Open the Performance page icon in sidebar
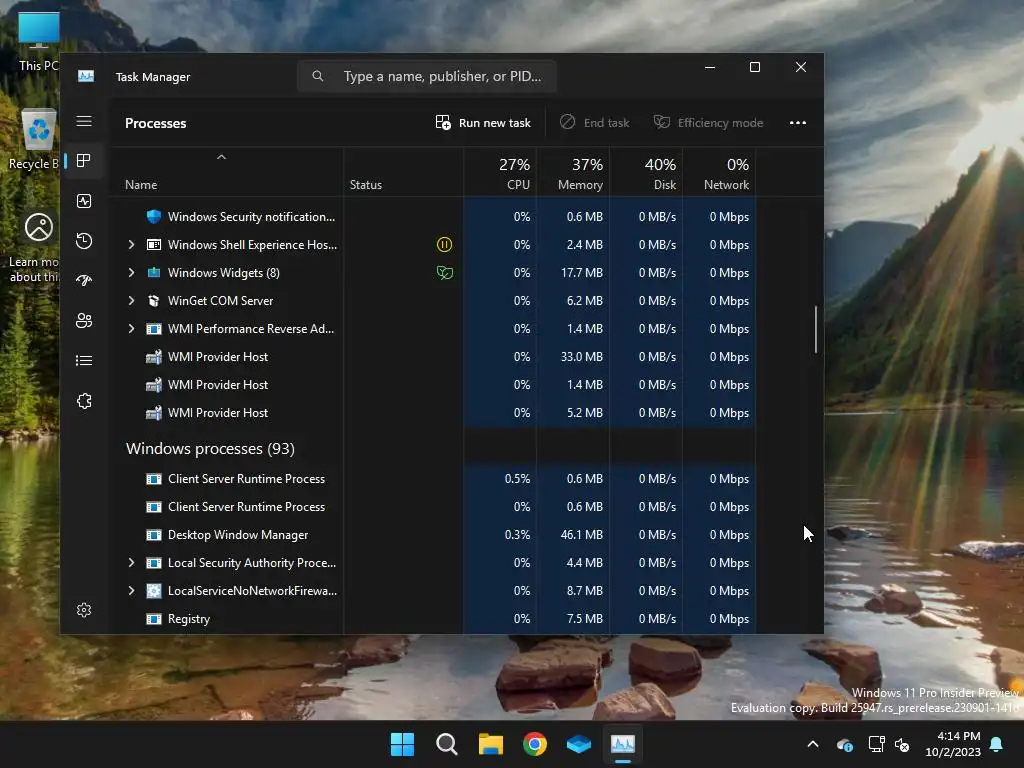This screenshot has width=1024, height=768. tap(84, 201)
